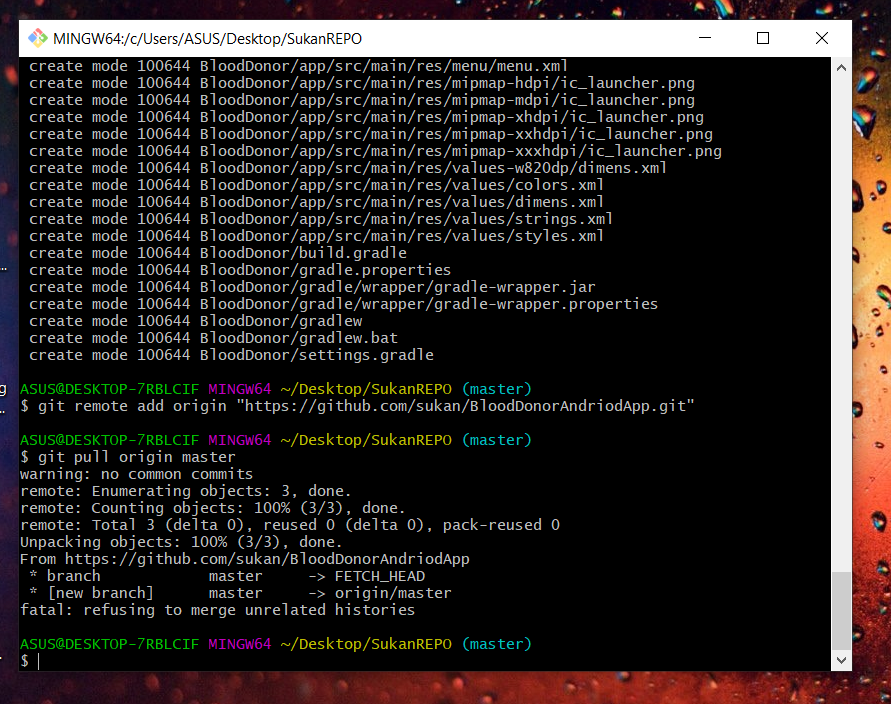Image resolution: width=891 pixels, height=704 pixels.
Task: Click the window title MINGW64:/c/Users/ASUS/Desktop/SukanREPO
Action: (x=207, y=39)
